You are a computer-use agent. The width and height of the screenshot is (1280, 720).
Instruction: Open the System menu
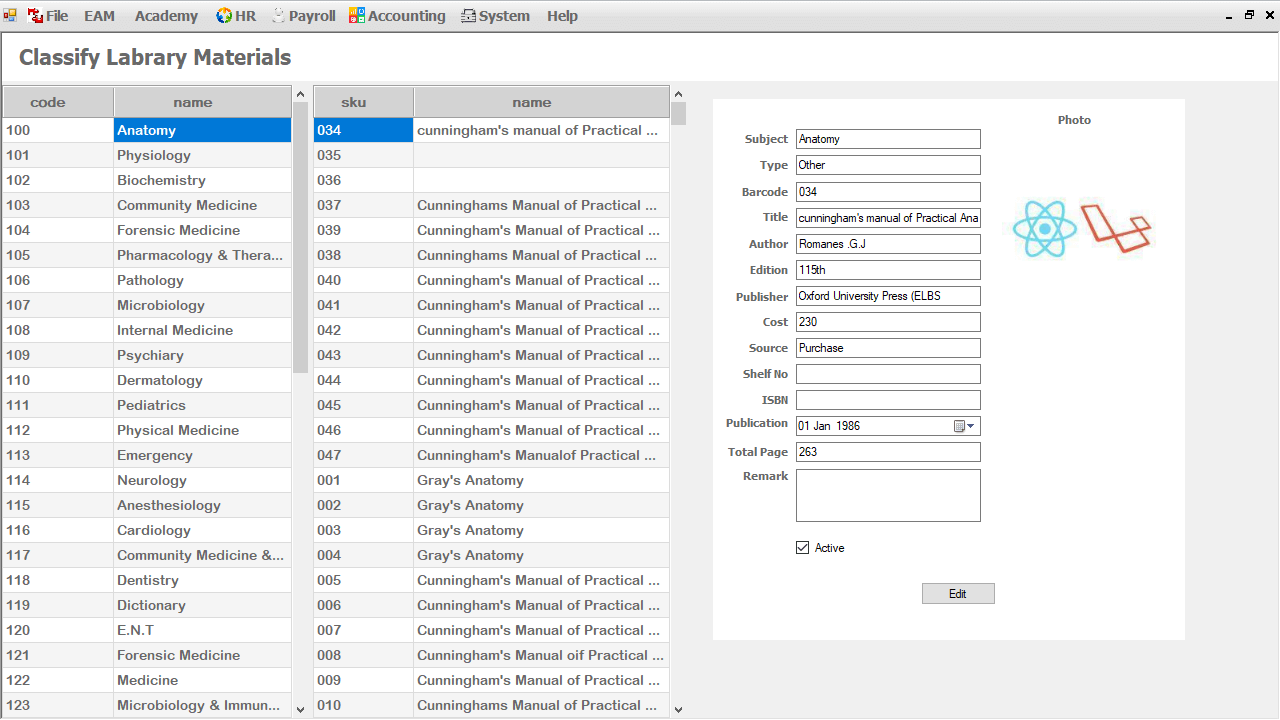tap(495, 16)
